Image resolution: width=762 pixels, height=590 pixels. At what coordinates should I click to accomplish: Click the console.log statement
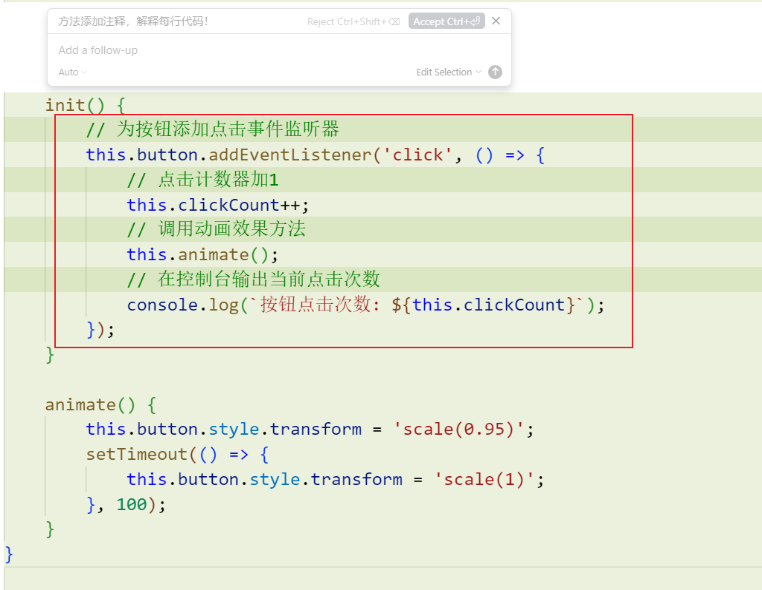tap(365, 305)
